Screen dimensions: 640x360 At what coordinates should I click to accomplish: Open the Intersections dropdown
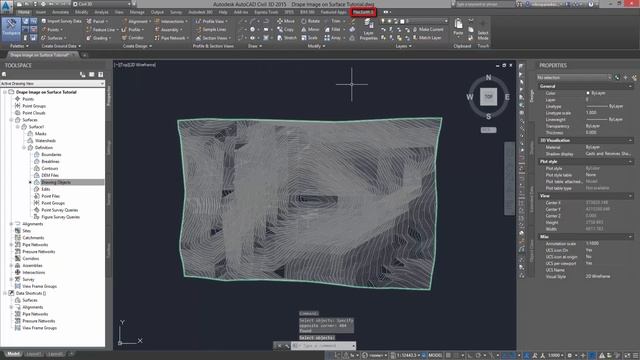click(171, 21)
